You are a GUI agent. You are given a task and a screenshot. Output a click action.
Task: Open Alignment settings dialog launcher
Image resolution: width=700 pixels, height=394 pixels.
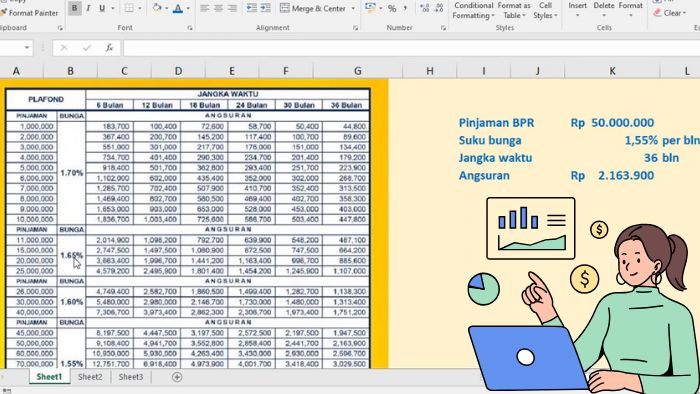click(355, 28)
